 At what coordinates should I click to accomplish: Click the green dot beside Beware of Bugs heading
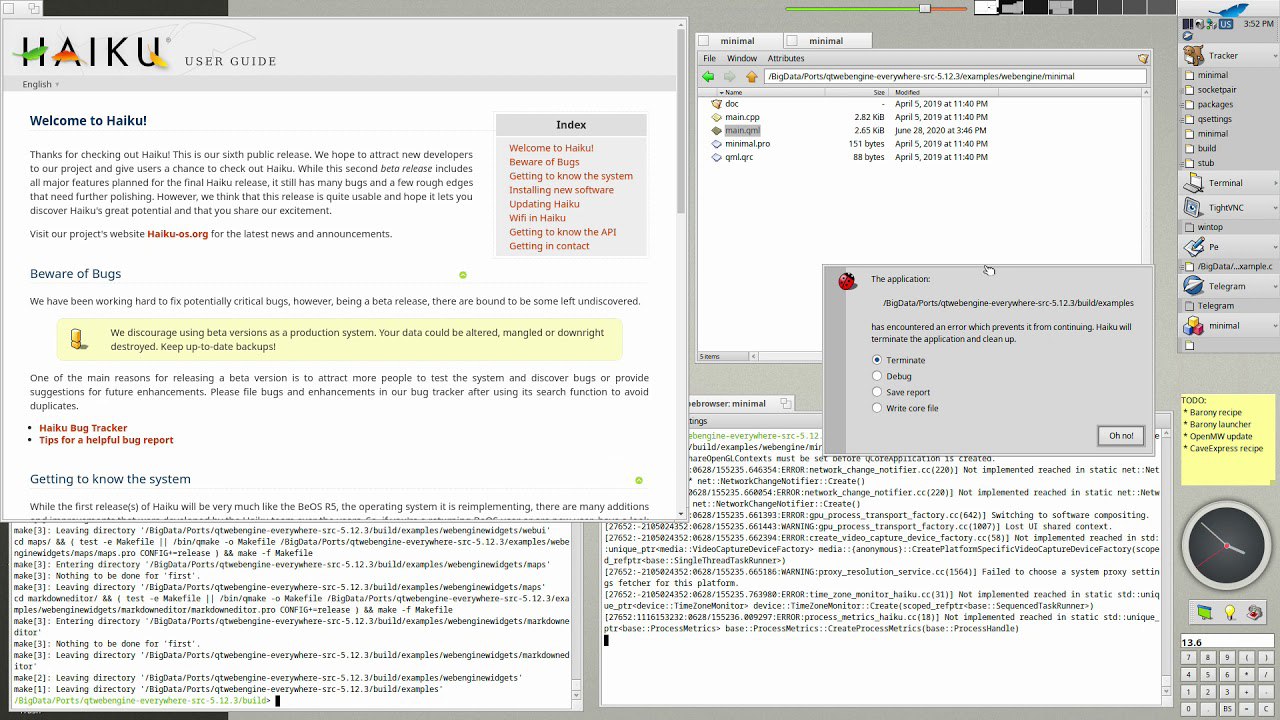(x=463, y=275)
